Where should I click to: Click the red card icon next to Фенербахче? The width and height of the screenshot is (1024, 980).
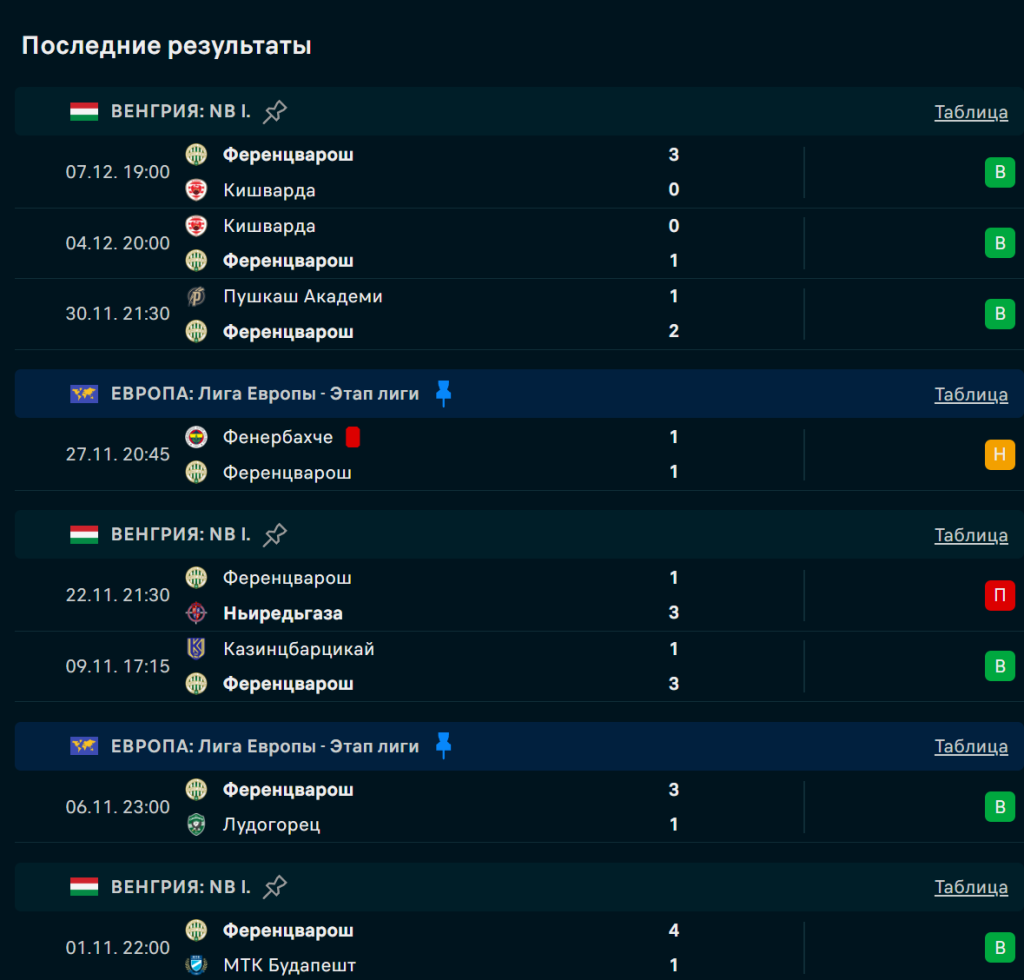[x=353, y=437]
